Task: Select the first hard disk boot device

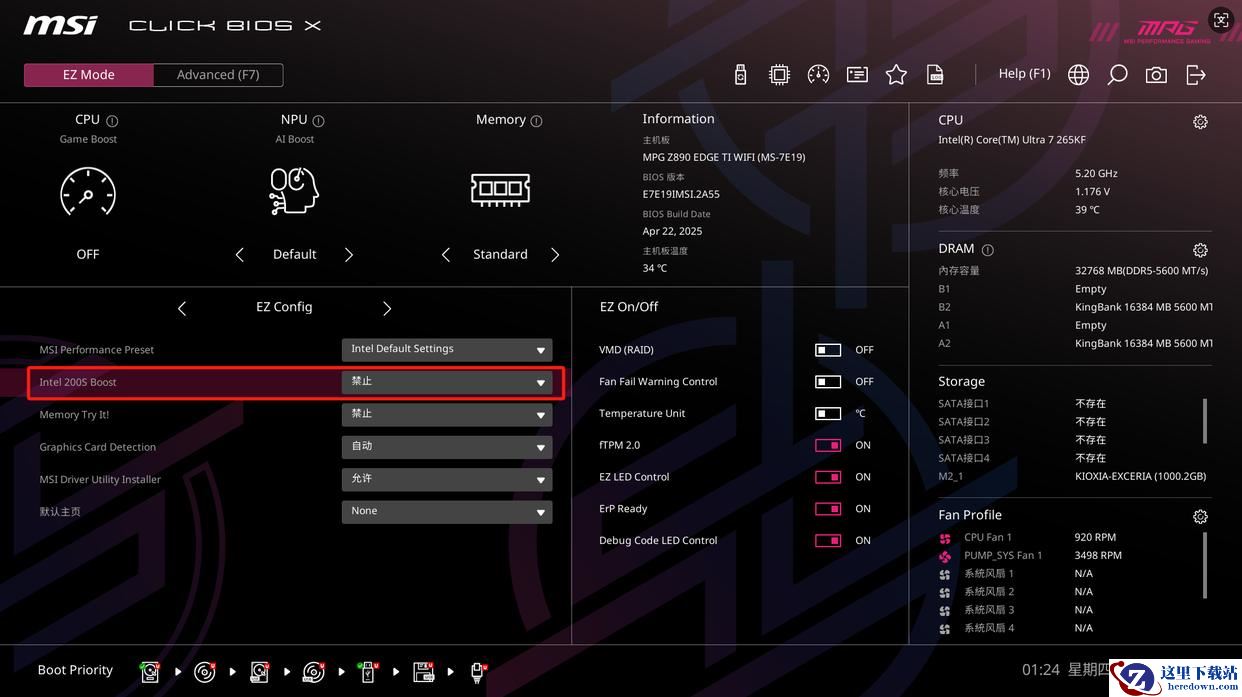Action: 150,672
